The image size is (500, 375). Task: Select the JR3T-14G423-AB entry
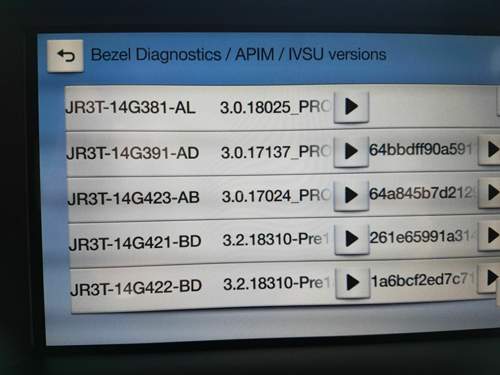click(x=133, y=198)
